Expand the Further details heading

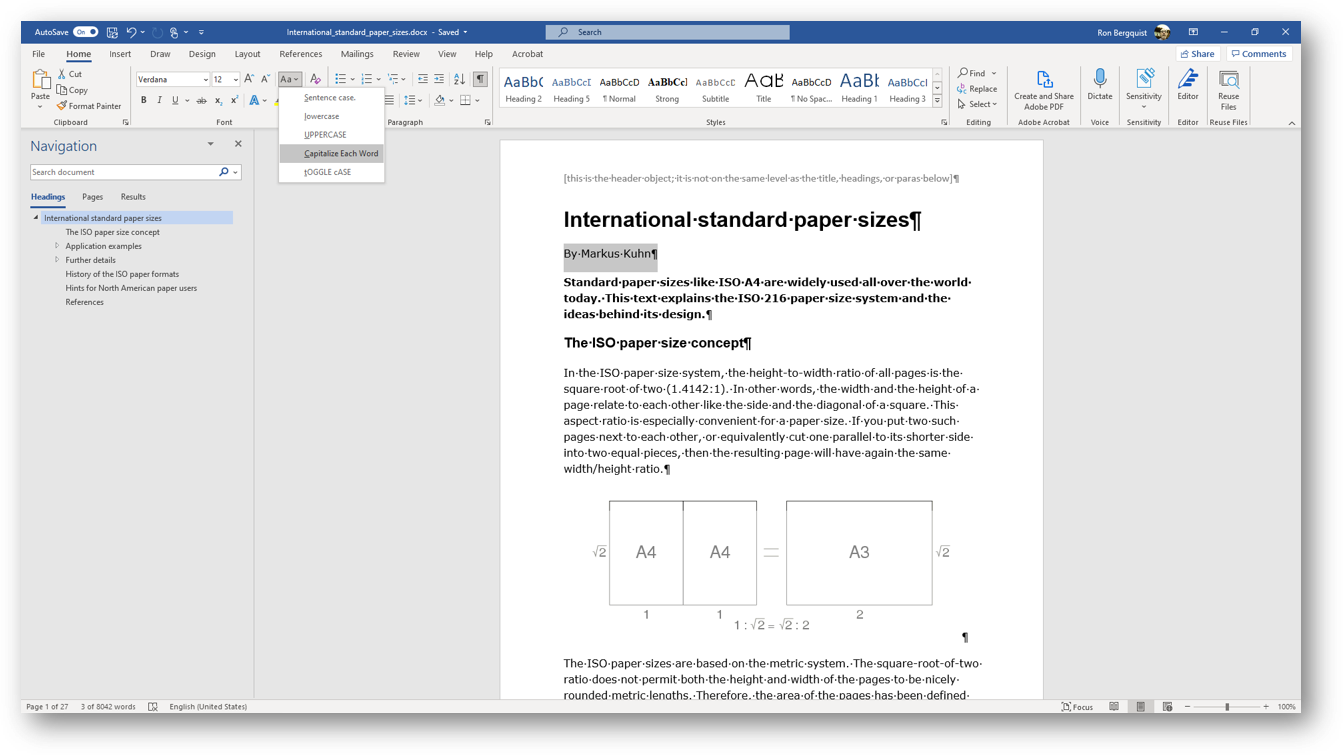(x=57, y=260)
